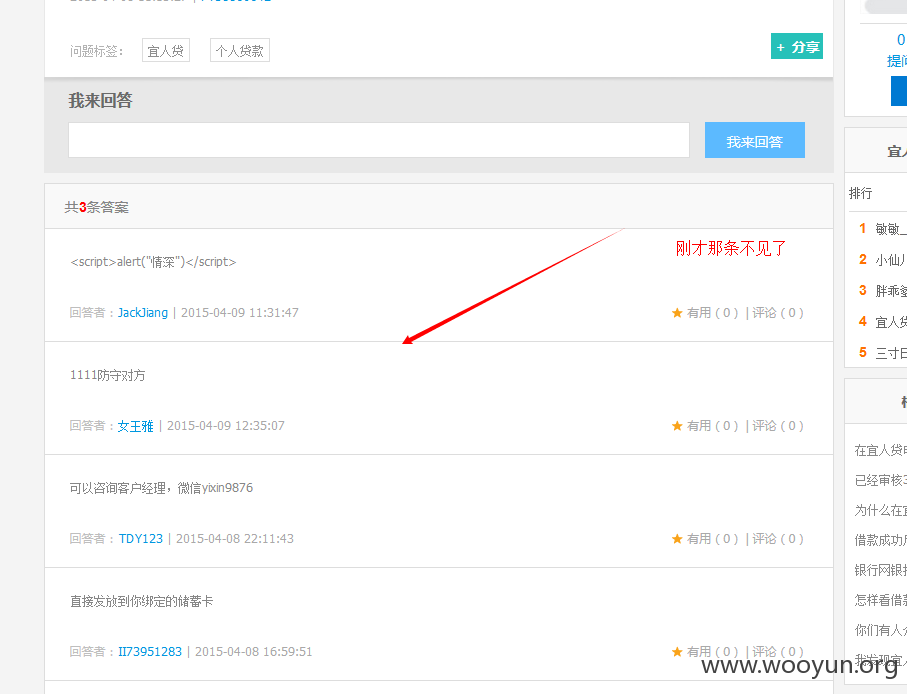This screenshot has width=907, height=694.
Task: Open the related question 在宜人贷
Action: click(881, 450)
